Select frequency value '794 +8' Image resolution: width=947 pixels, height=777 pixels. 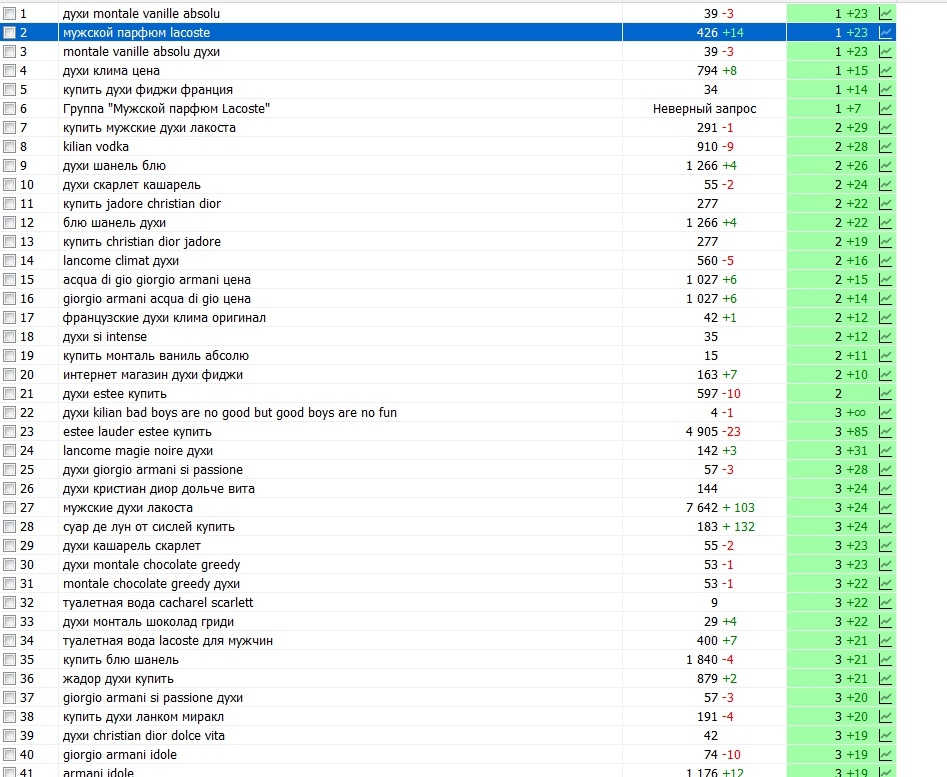pyautogui.click(x=716, y=71)
